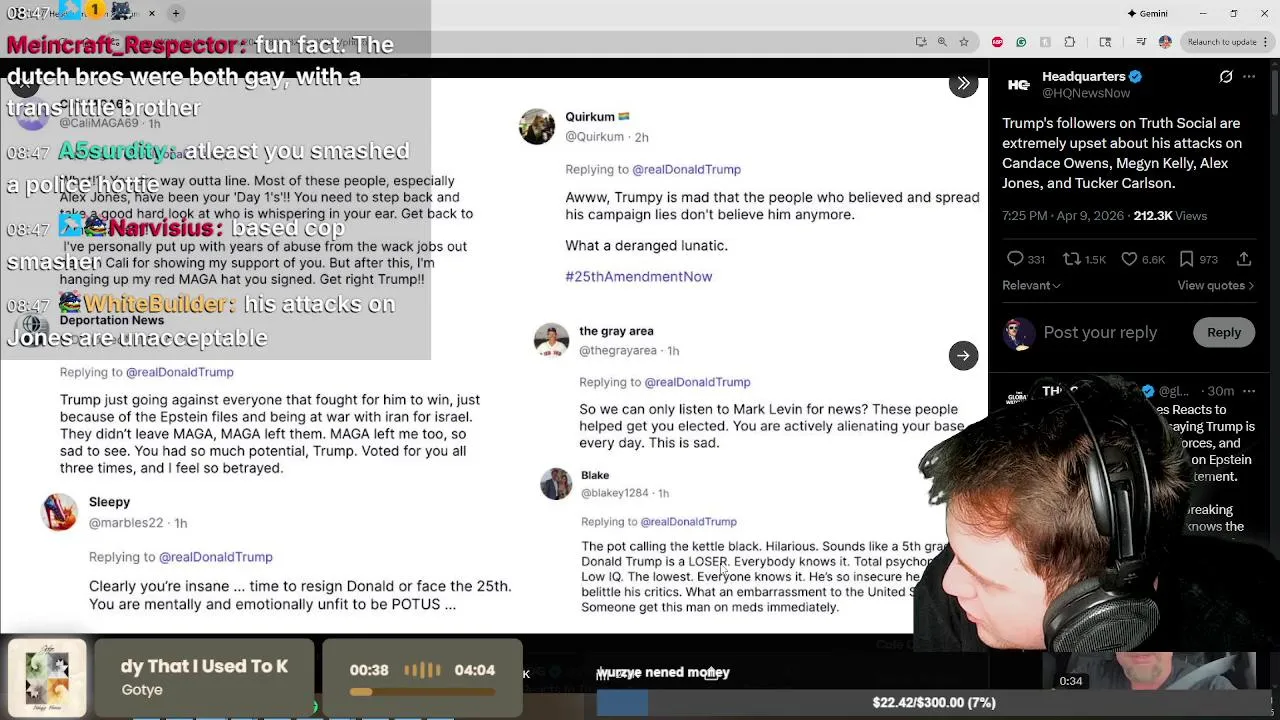Click Quirkum's profile avatar
This screenshot has width=1280, height=720.
click(537, 127)
